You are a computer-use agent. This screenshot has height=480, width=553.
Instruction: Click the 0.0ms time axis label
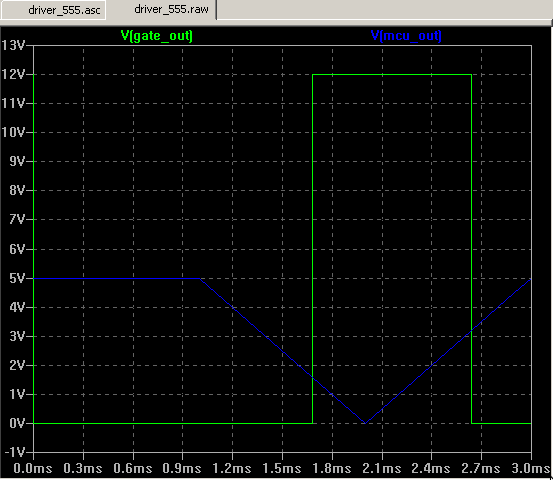pos(33,469)
